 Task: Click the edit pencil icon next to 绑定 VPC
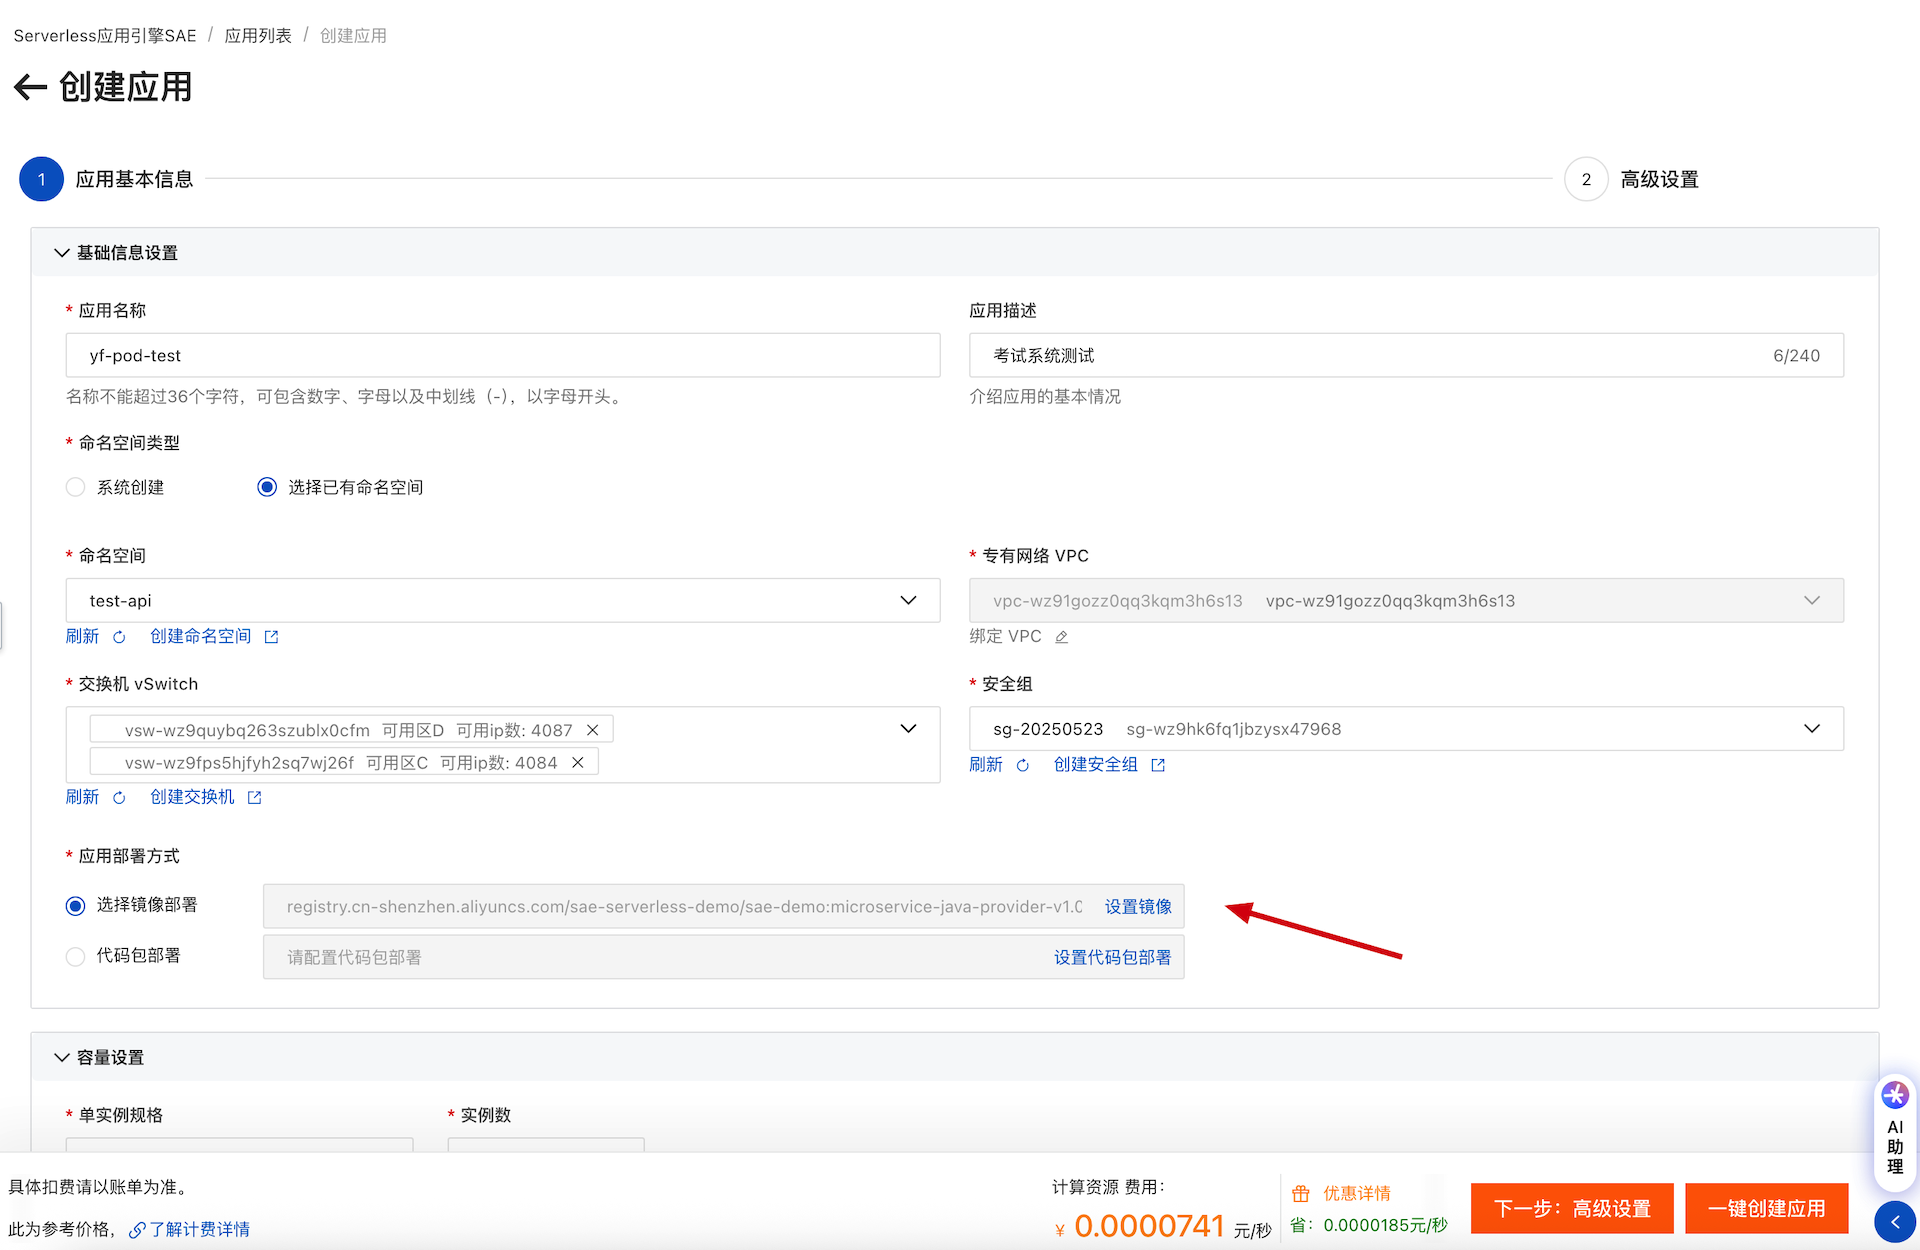click(1062, 637)
